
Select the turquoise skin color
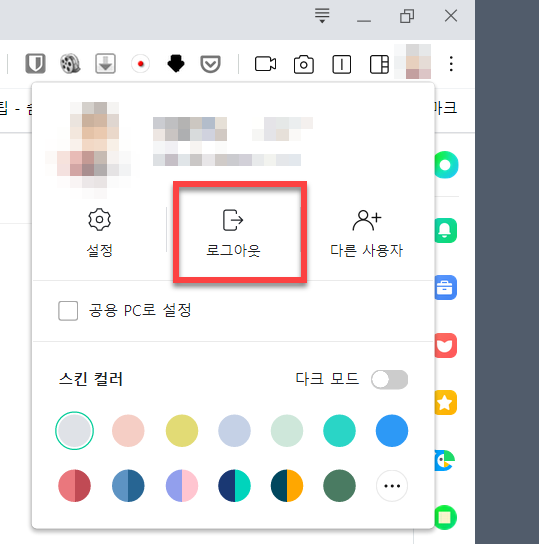pyautogui.click(x=339, y=431)
